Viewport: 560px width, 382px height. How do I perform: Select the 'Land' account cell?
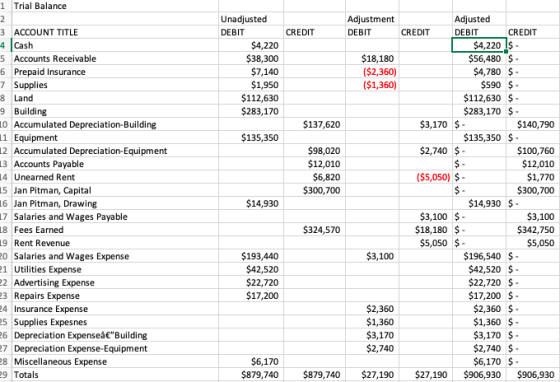115,98
